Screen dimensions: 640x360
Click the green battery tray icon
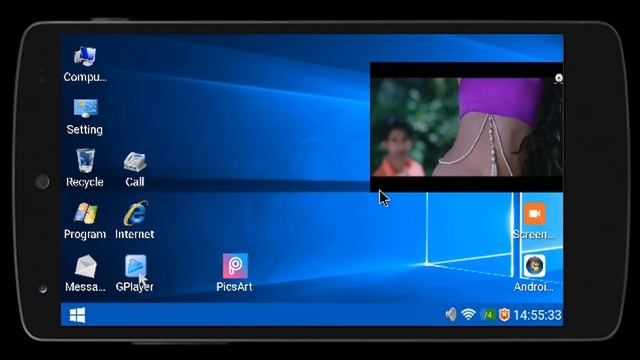(x=487, y=315)
